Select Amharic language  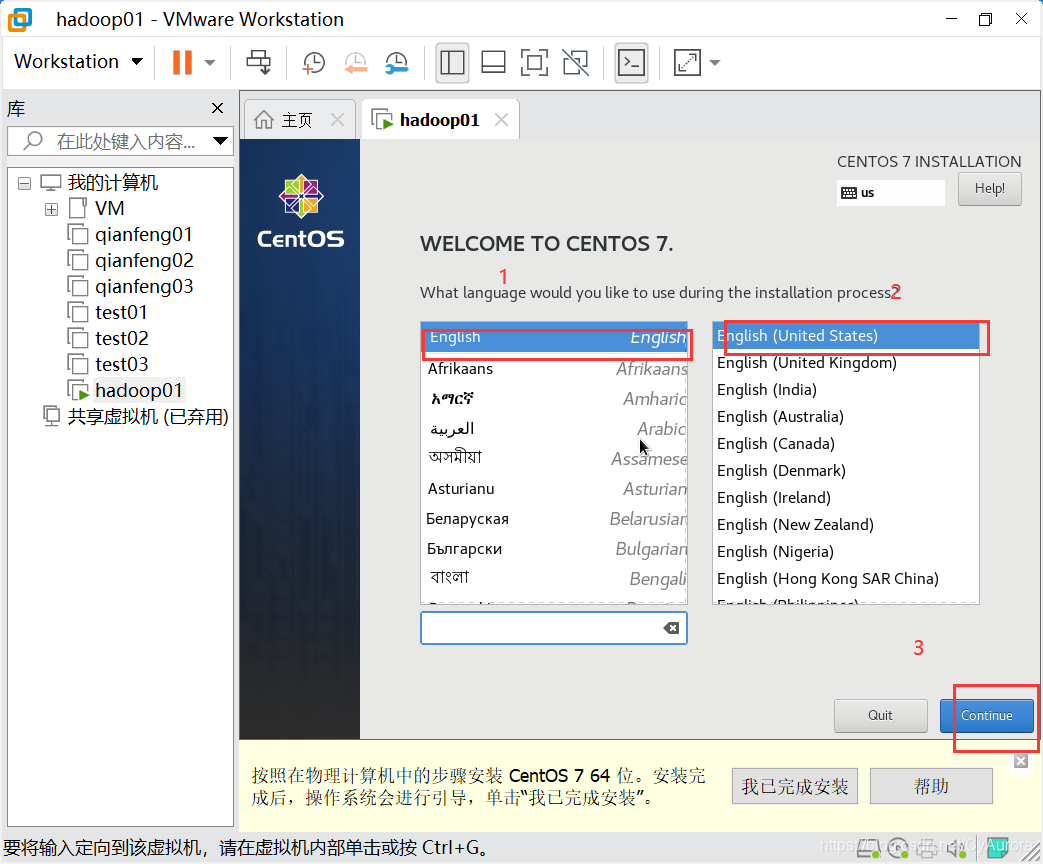(554, 398)
